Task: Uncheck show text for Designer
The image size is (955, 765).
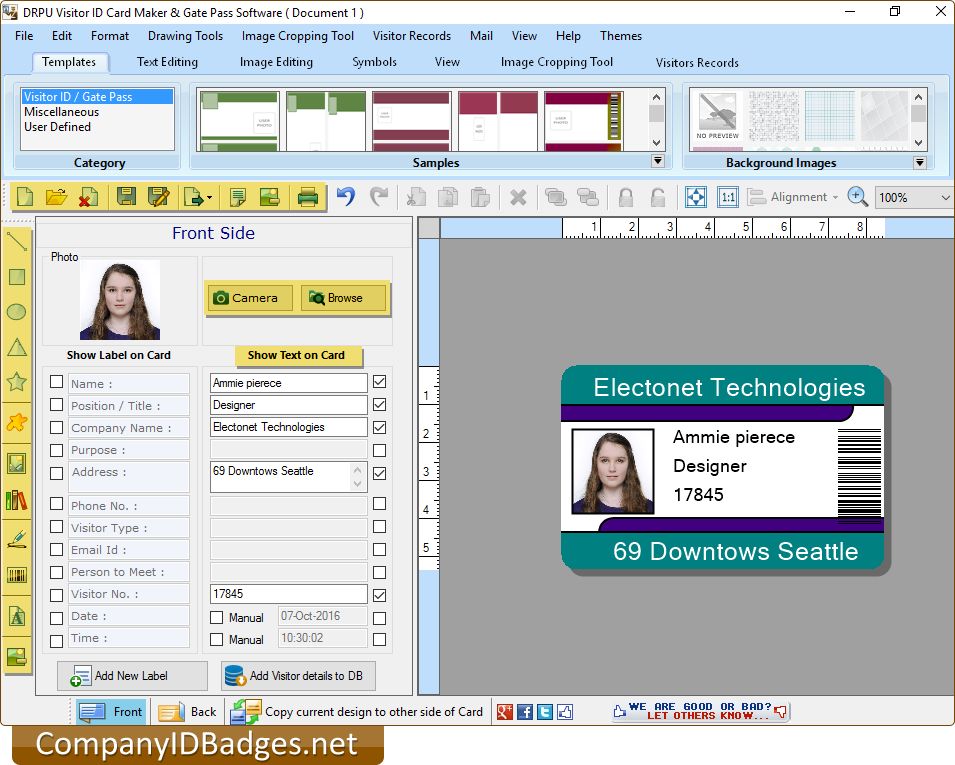Action: 379,404
